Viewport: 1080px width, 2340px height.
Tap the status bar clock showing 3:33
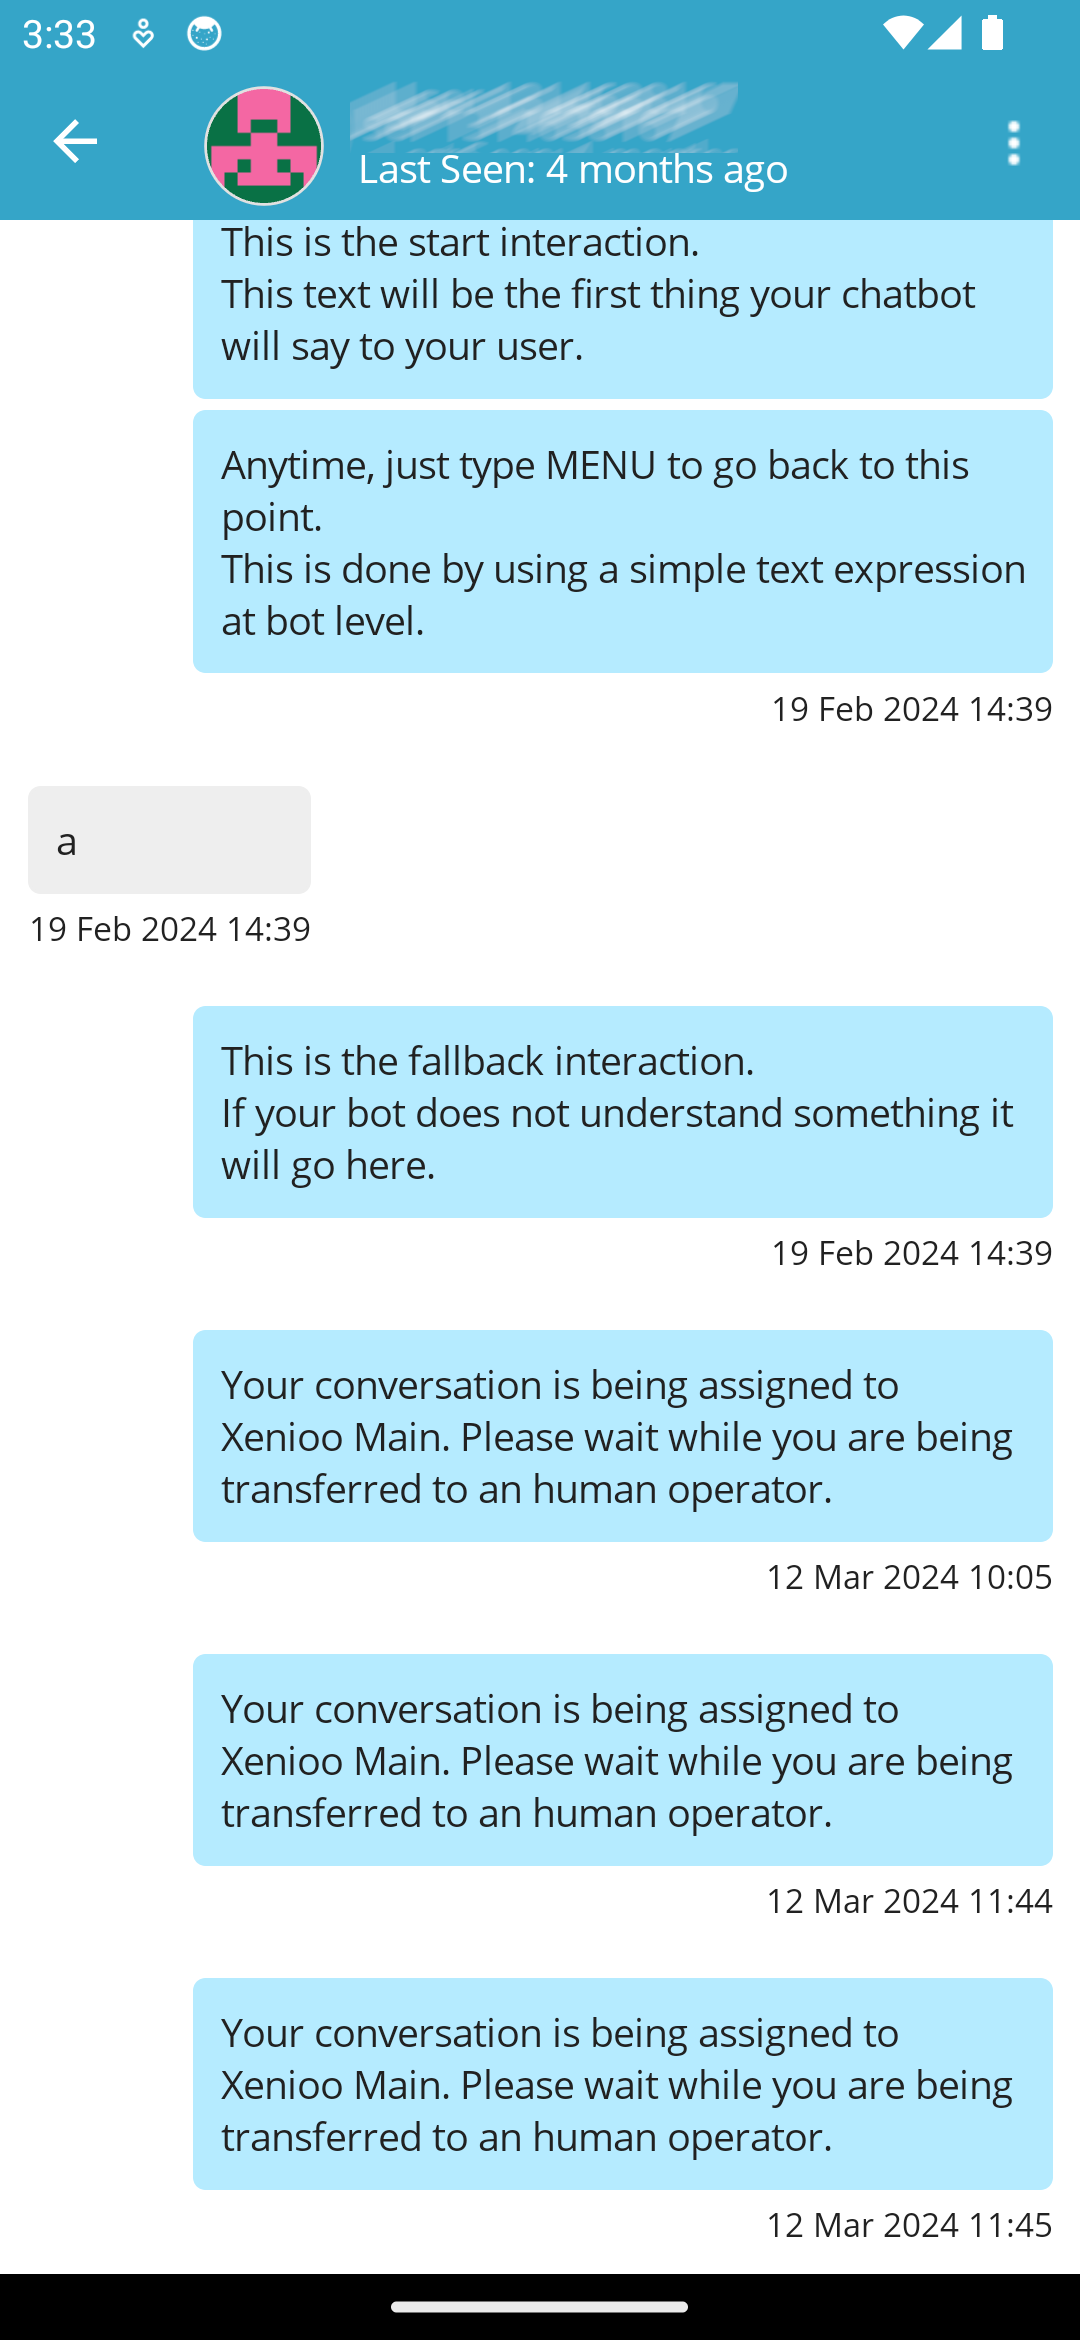pyautogui.click(x=59, y=34)
